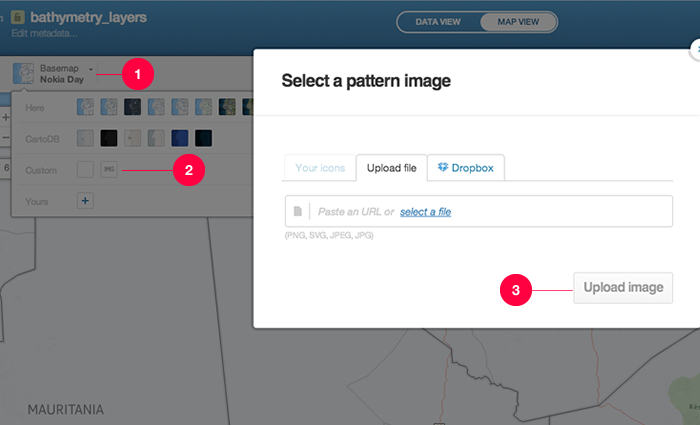Select the dark night Here basemap
The height and width of the screenshot is (425, 700).
point(133,107)
